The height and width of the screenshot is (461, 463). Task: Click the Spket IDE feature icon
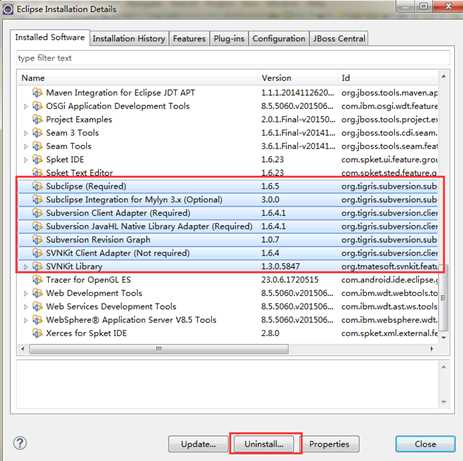(37, 159)
